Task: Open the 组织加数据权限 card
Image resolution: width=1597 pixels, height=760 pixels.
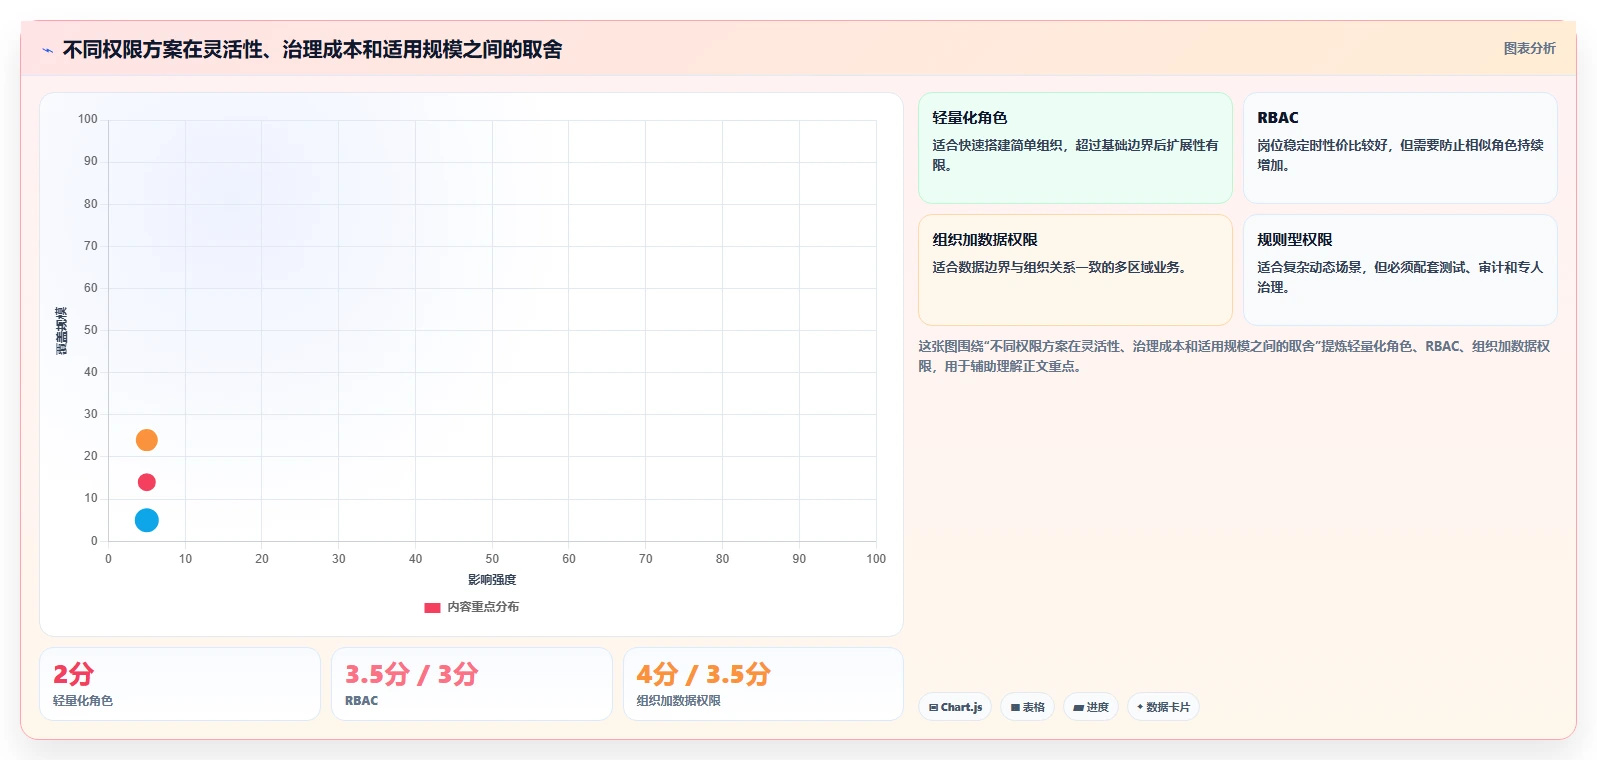Action: click(x=1075, y=270)
